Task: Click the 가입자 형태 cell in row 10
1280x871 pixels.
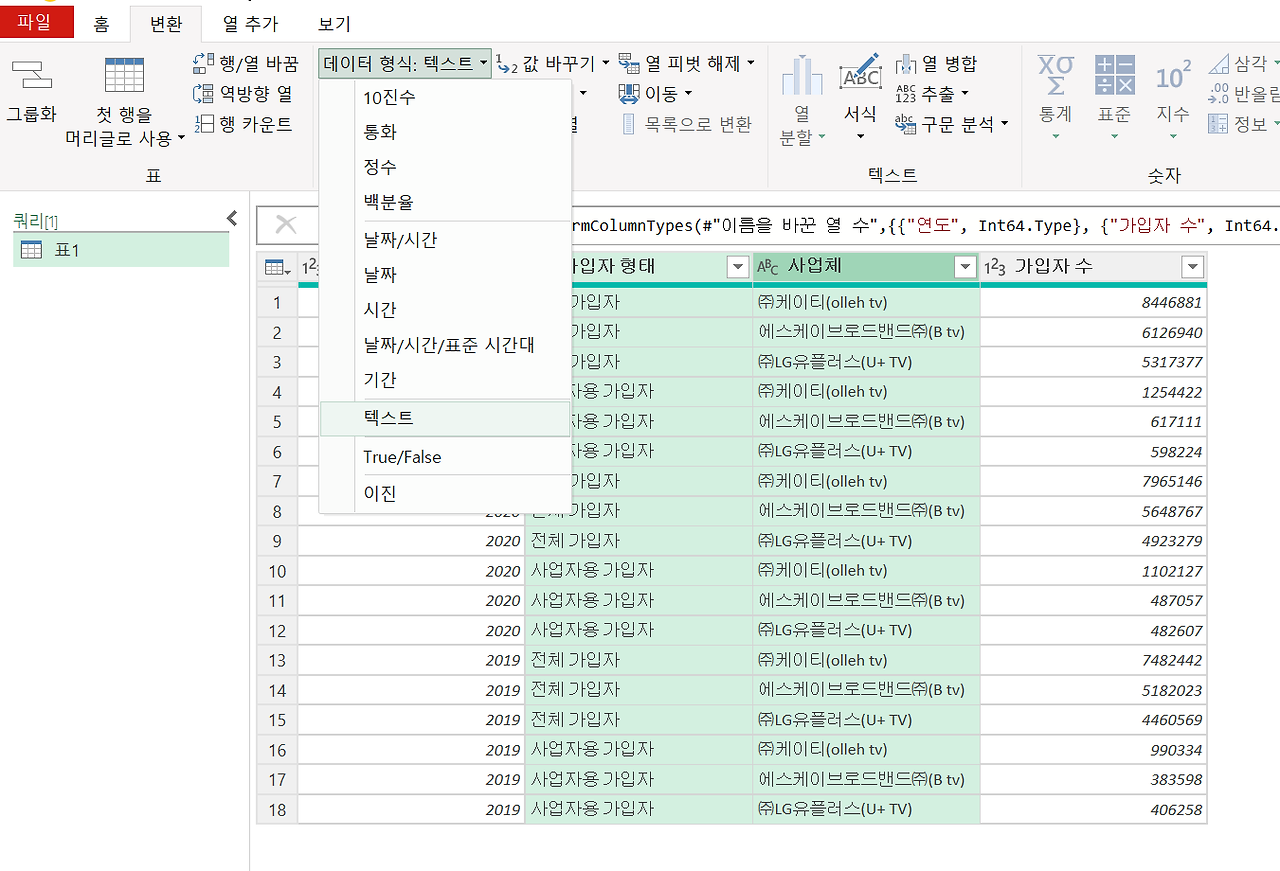Action: (x=638, y=571)
